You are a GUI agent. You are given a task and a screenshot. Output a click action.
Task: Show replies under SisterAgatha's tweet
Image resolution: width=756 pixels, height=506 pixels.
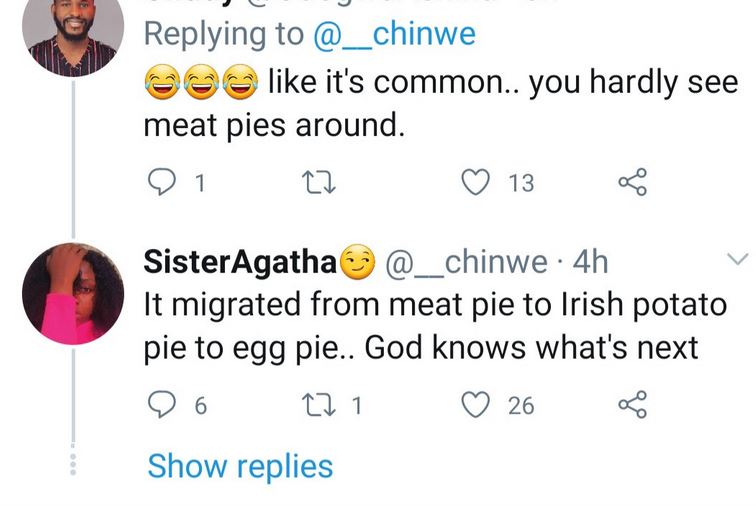pyautogui.click(x=240, y=465)
